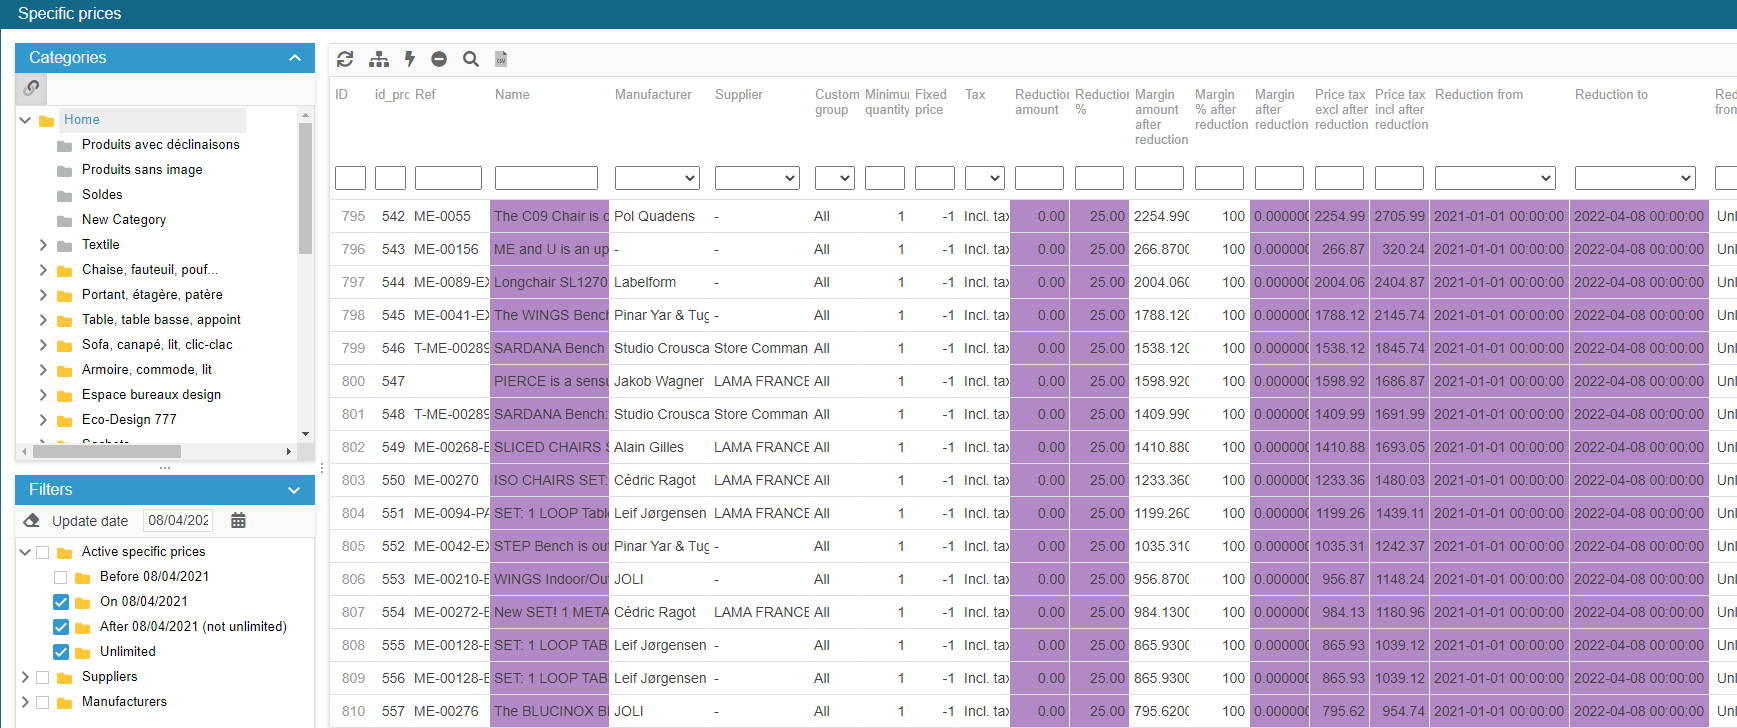The image size is (1737, 728).
Task: Open the calendar date picker icon
Action: [238, 520]
